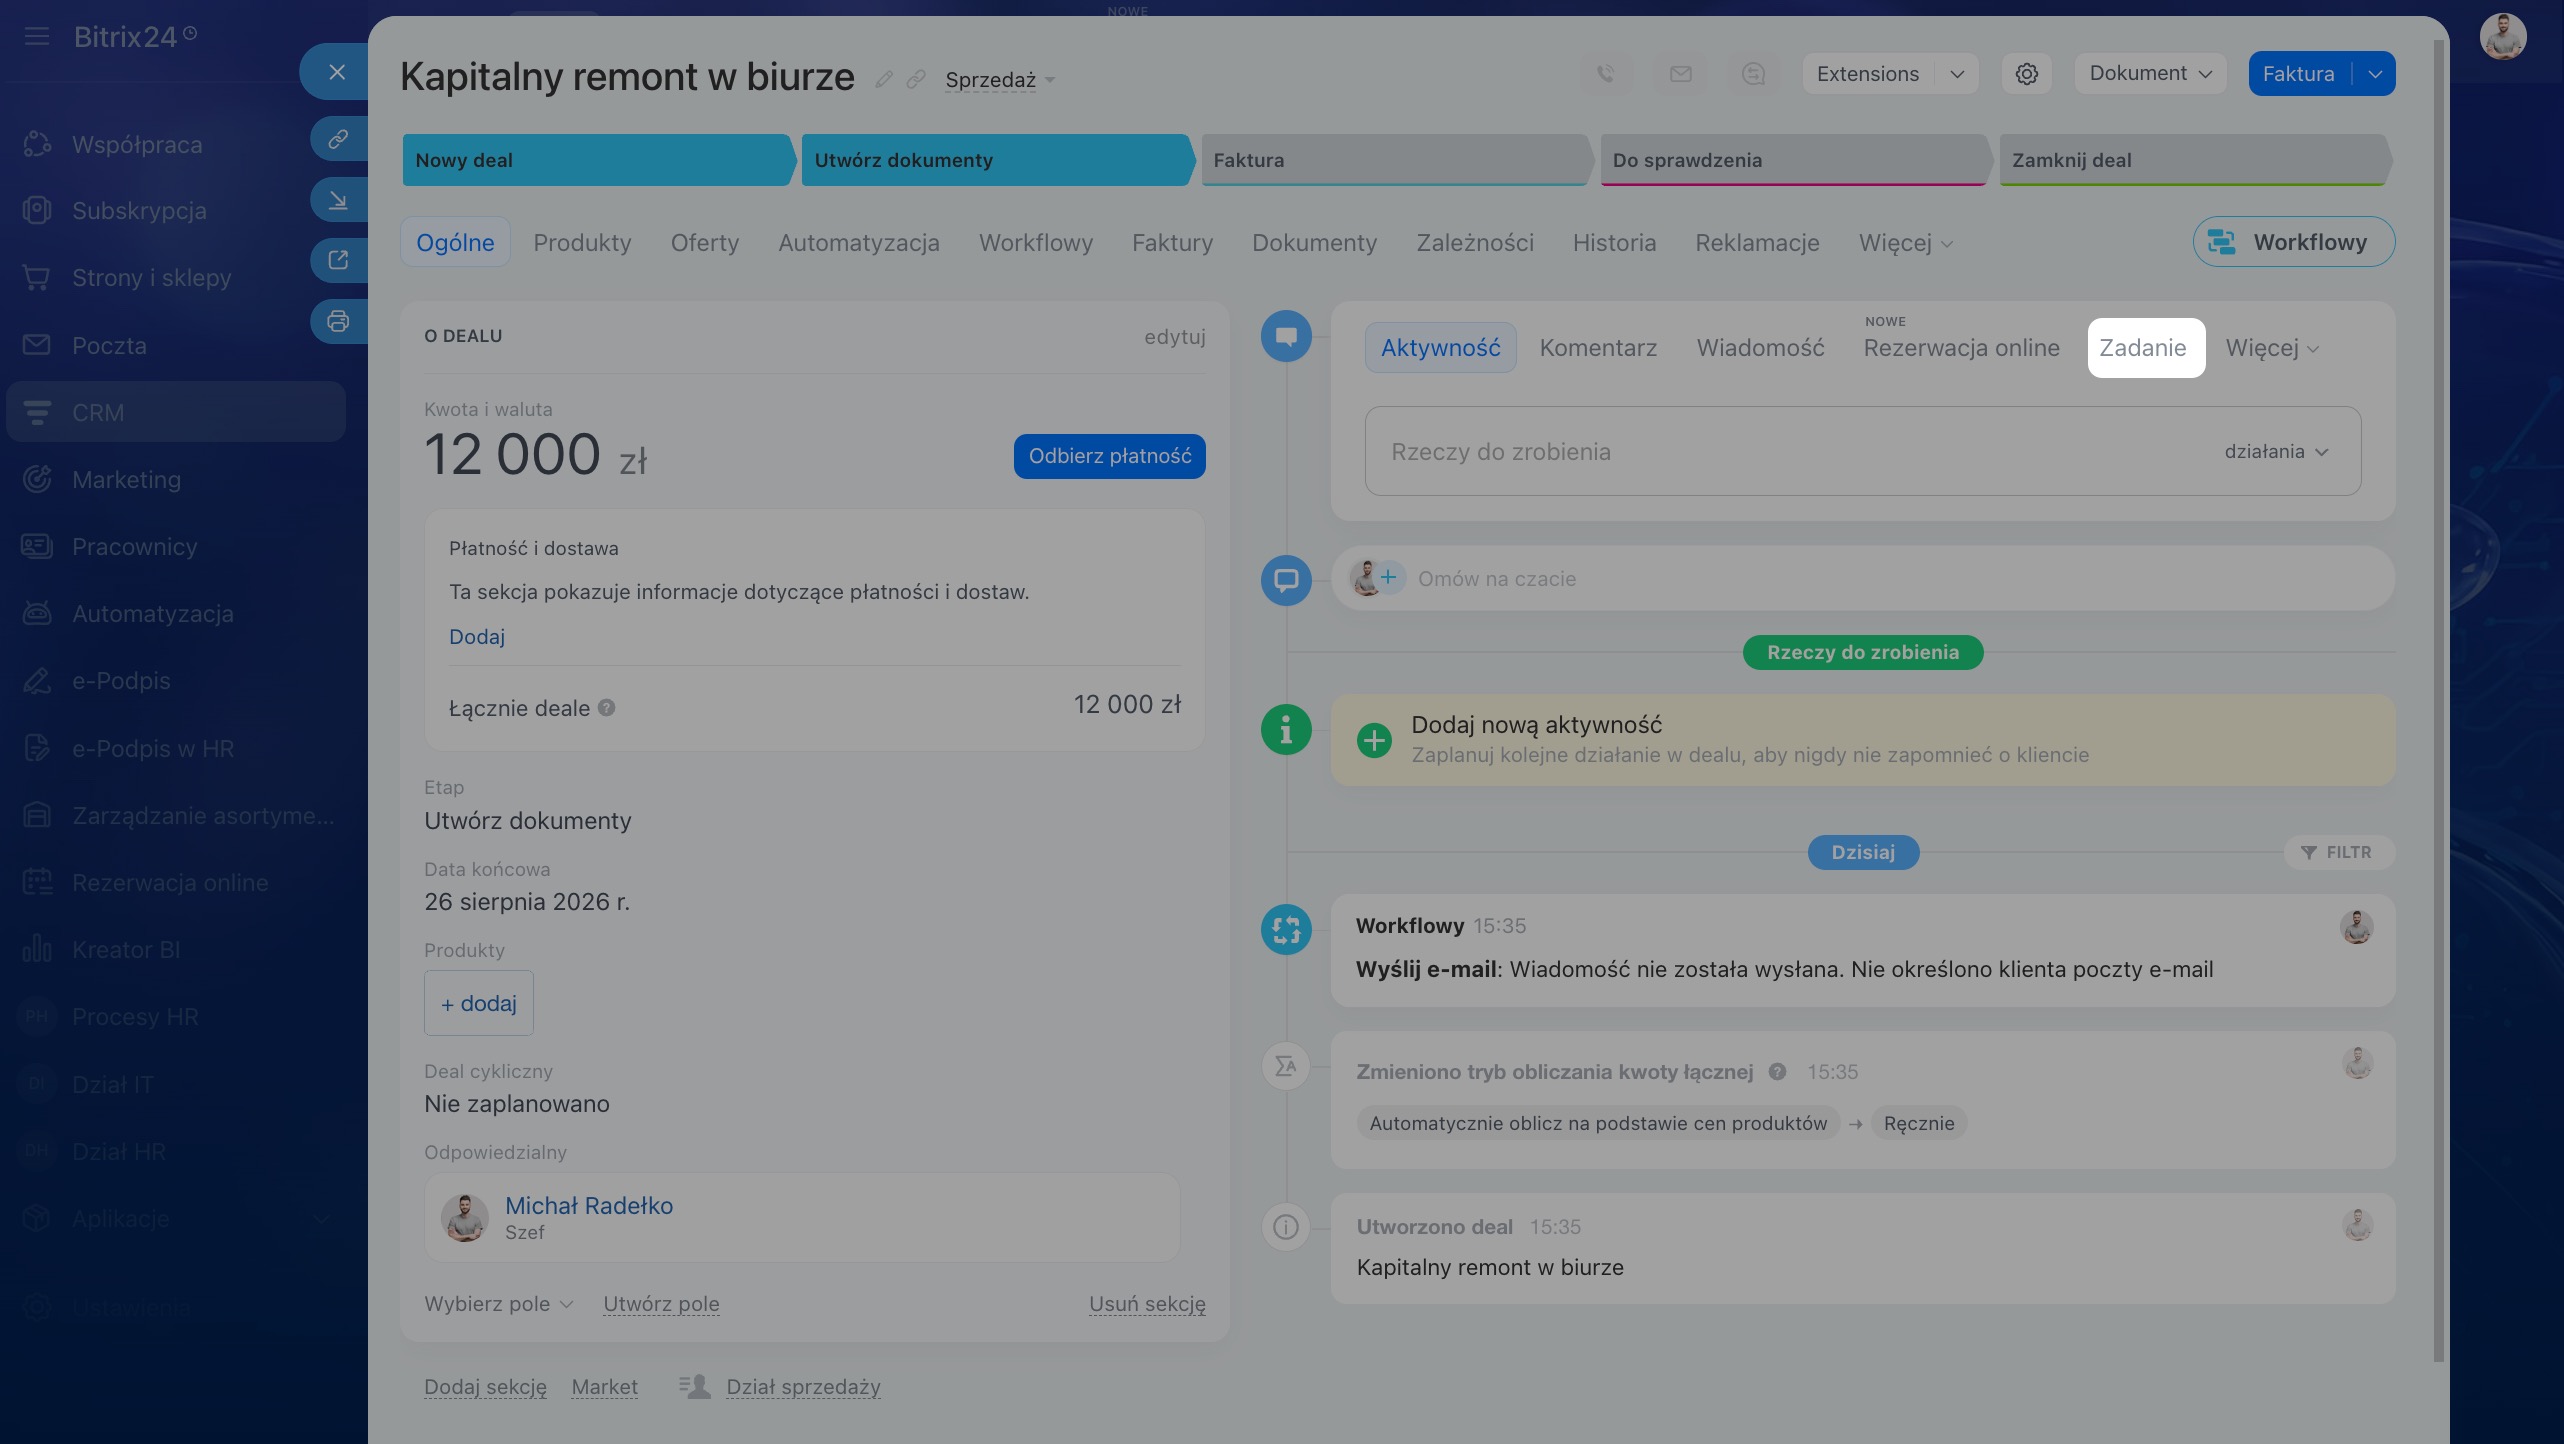
Task: Select the Komentarz activity tab
Action: point(1598,348)
